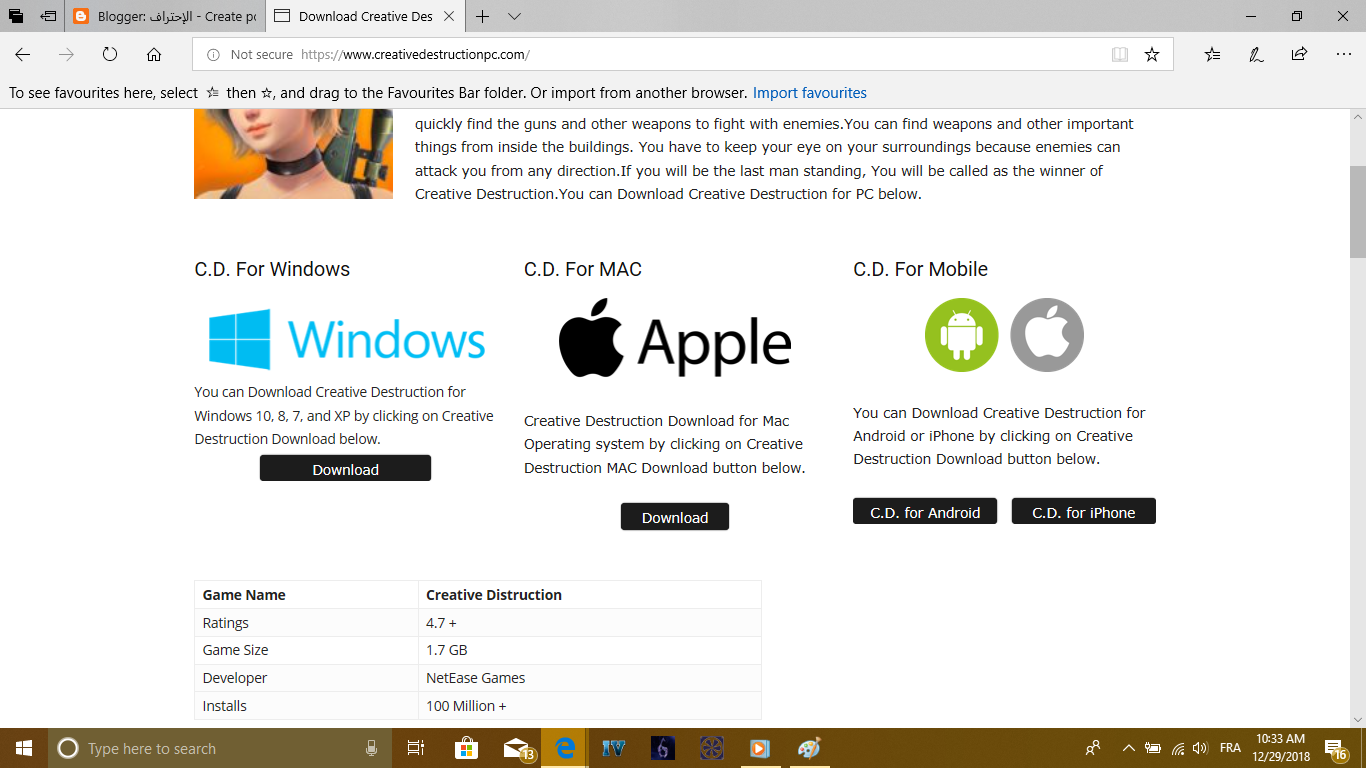This screenshot has height=768, width=1366.
Task: Open the Windows Start menu
Action: pos(24,748)
